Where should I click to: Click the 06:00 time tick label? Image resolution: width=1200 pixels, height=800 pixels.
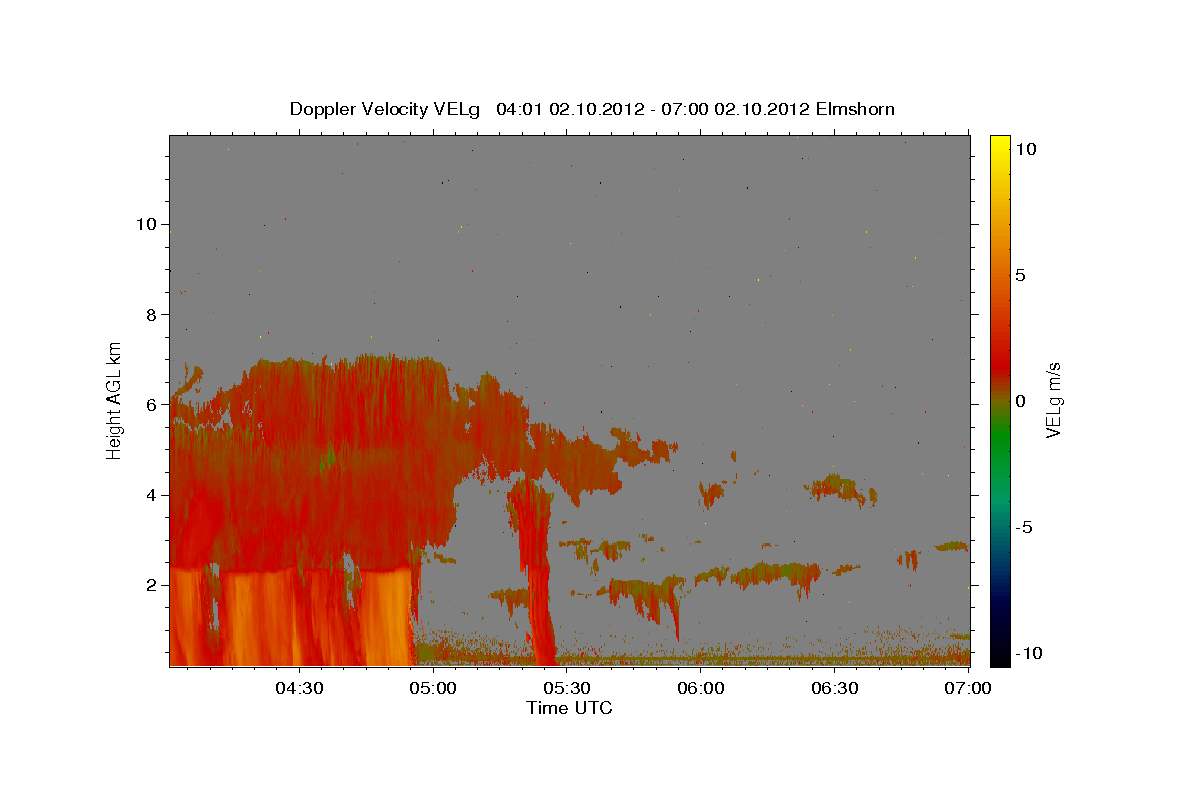(x=701, y=688)
